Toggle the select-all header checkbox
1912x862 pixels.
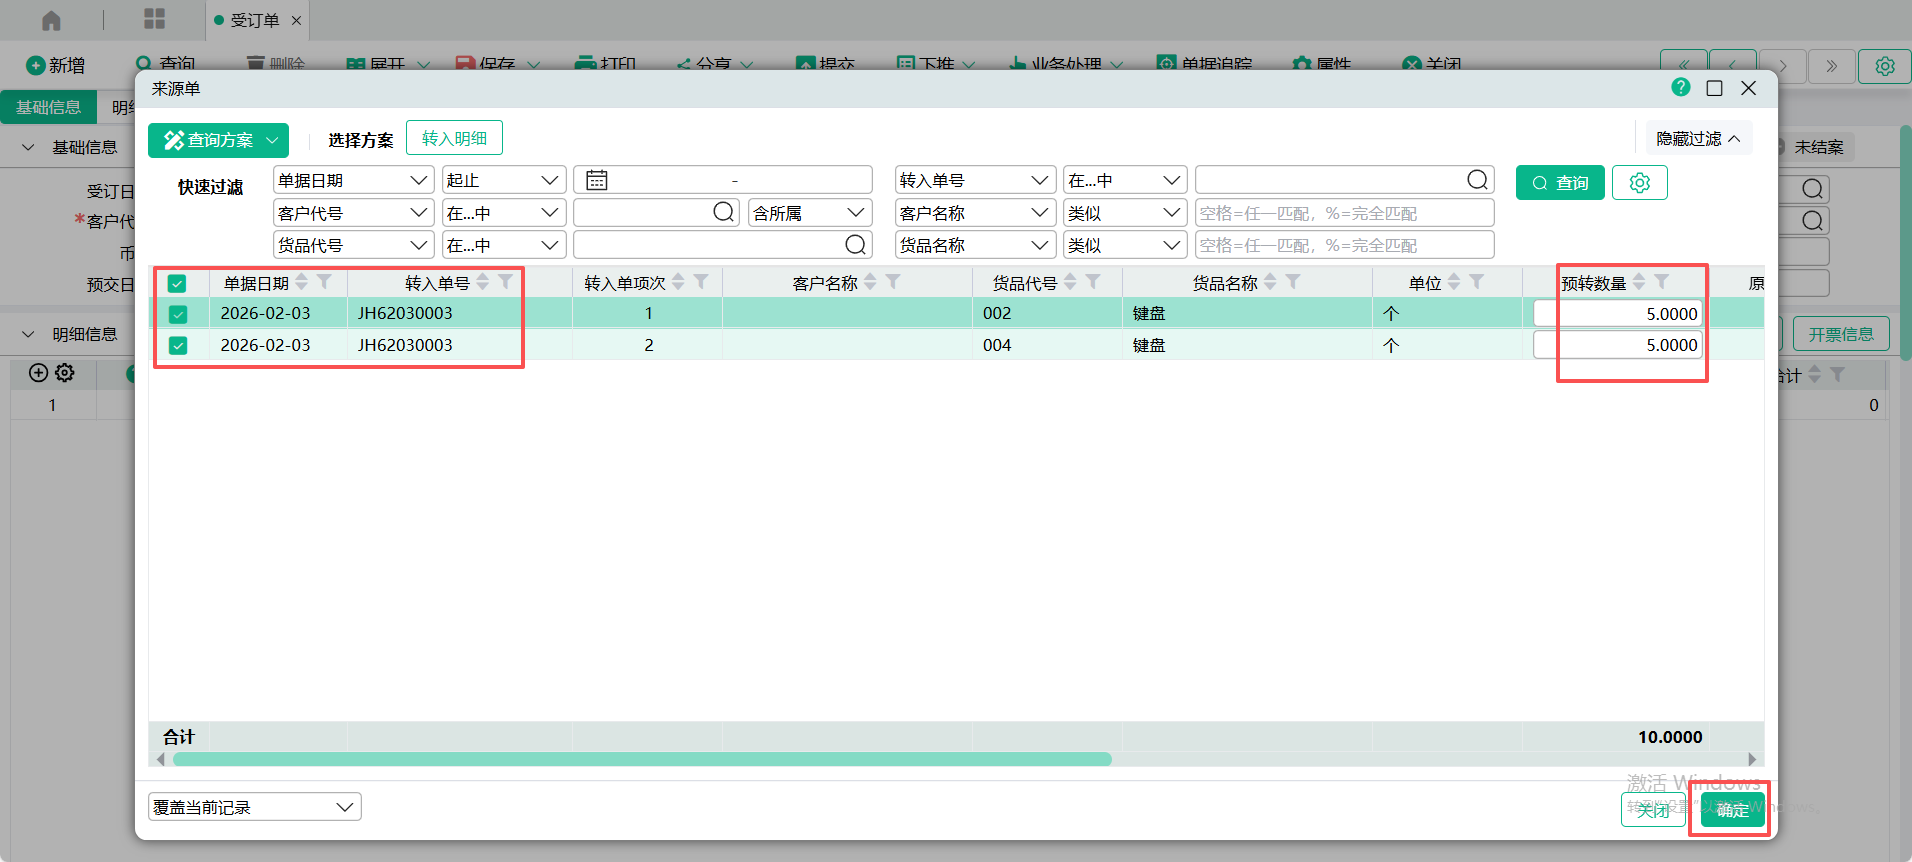177,283
